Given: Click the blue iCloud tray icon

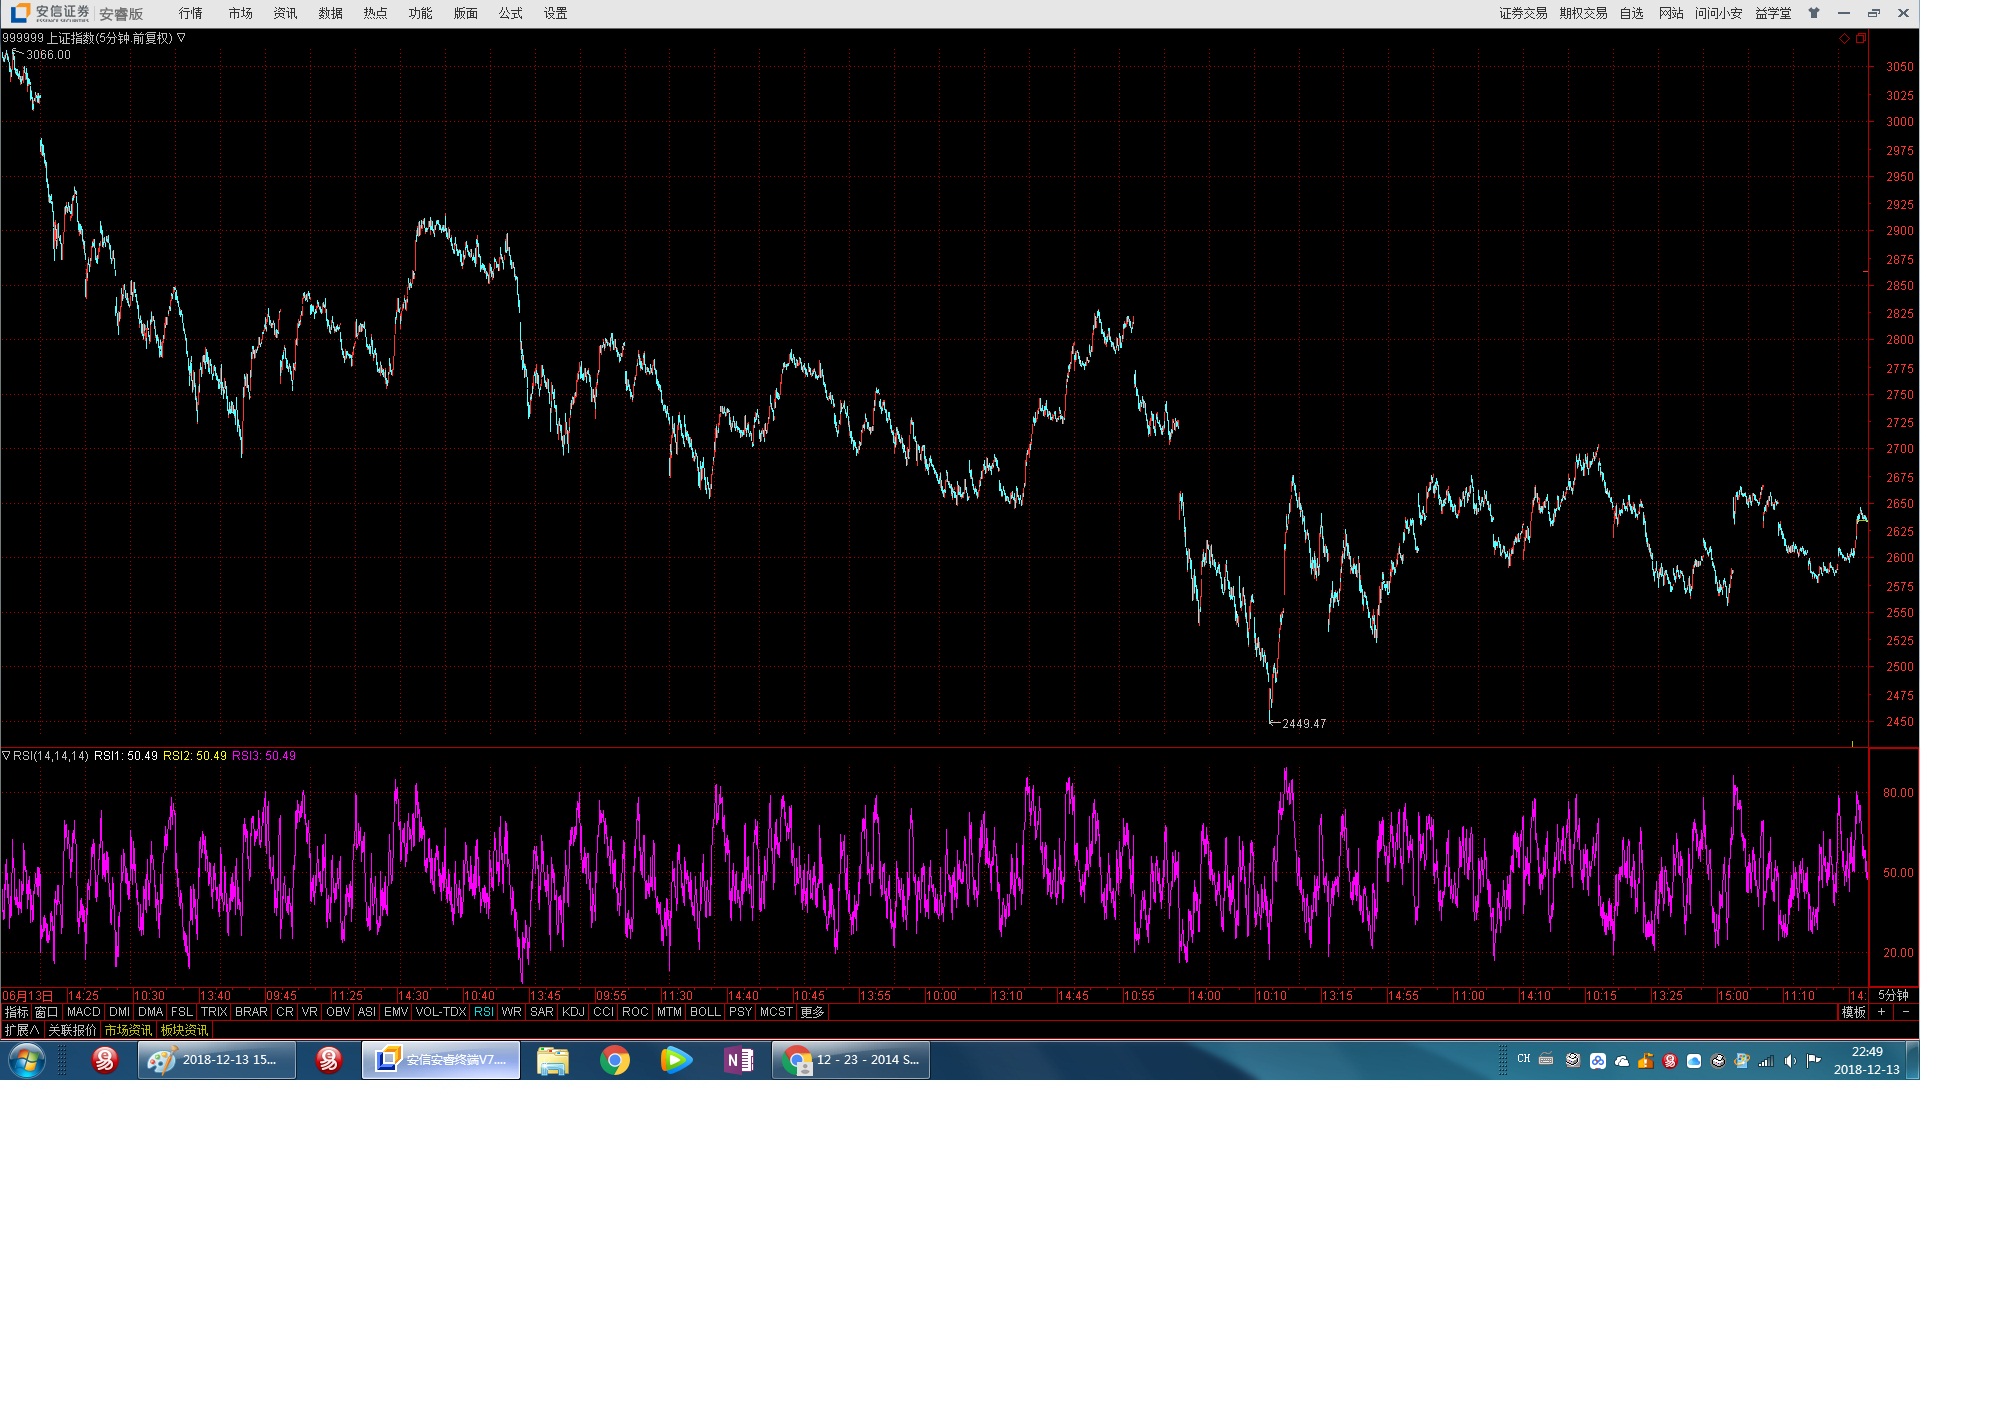Looking at the screenshot, I should [x=1694, y=1061].
